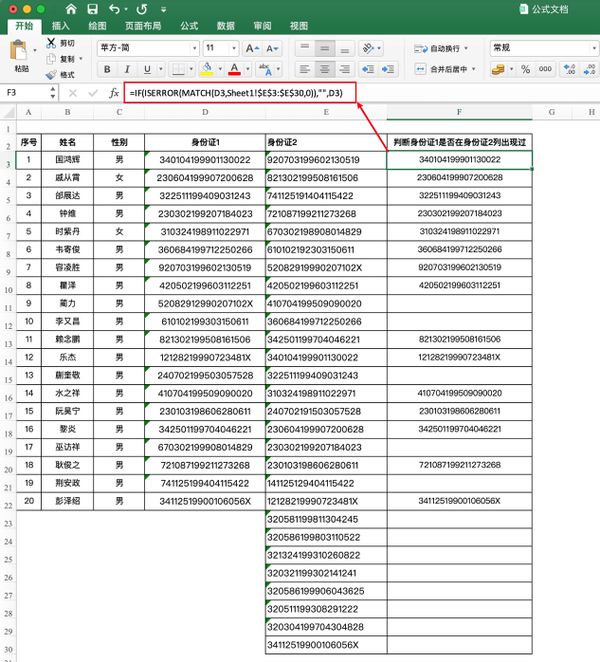Toggle bold formatting
The width and height of the screenshot is (600, 662).
pos(106,69)
